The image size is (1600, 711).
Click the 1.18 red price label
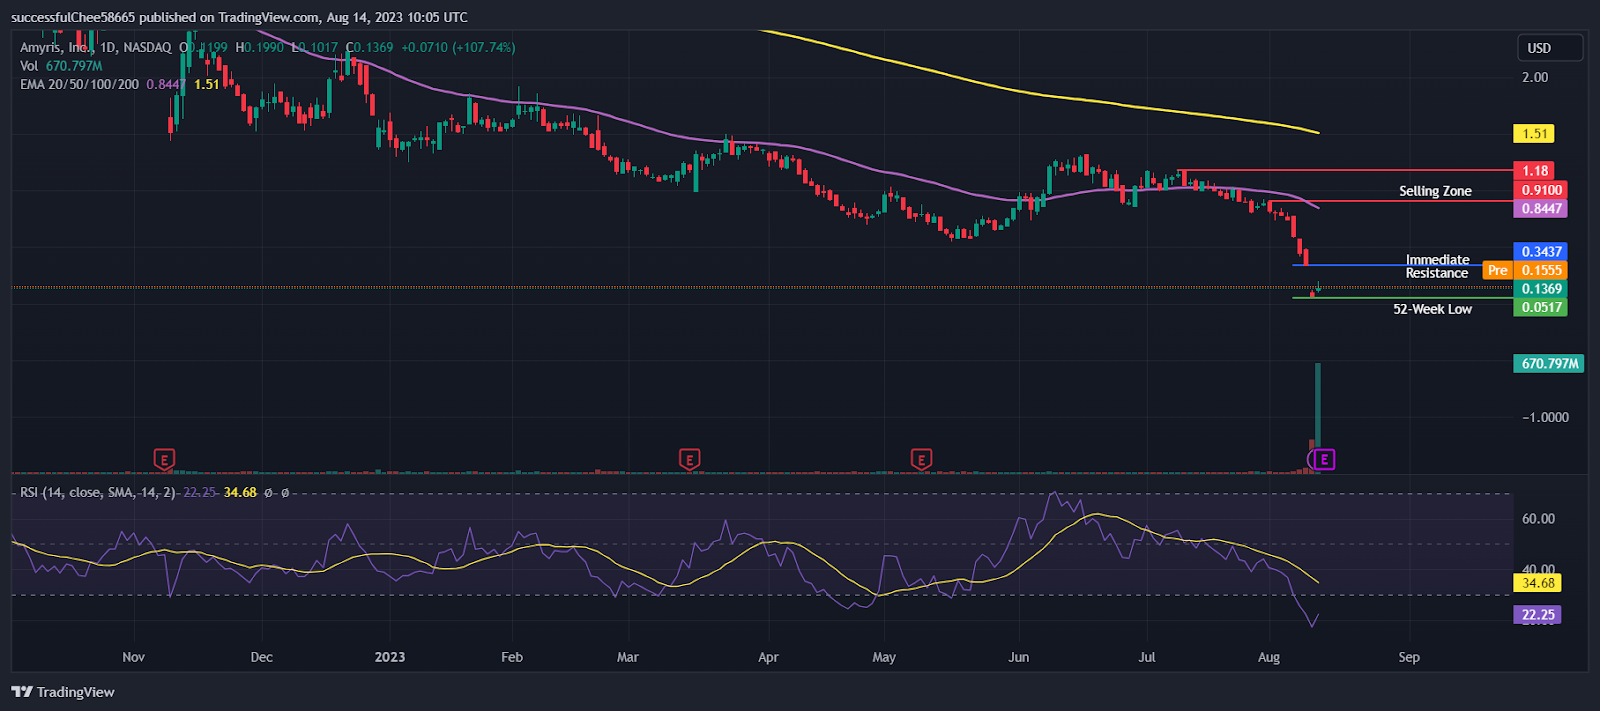(x=1535, y=171)
